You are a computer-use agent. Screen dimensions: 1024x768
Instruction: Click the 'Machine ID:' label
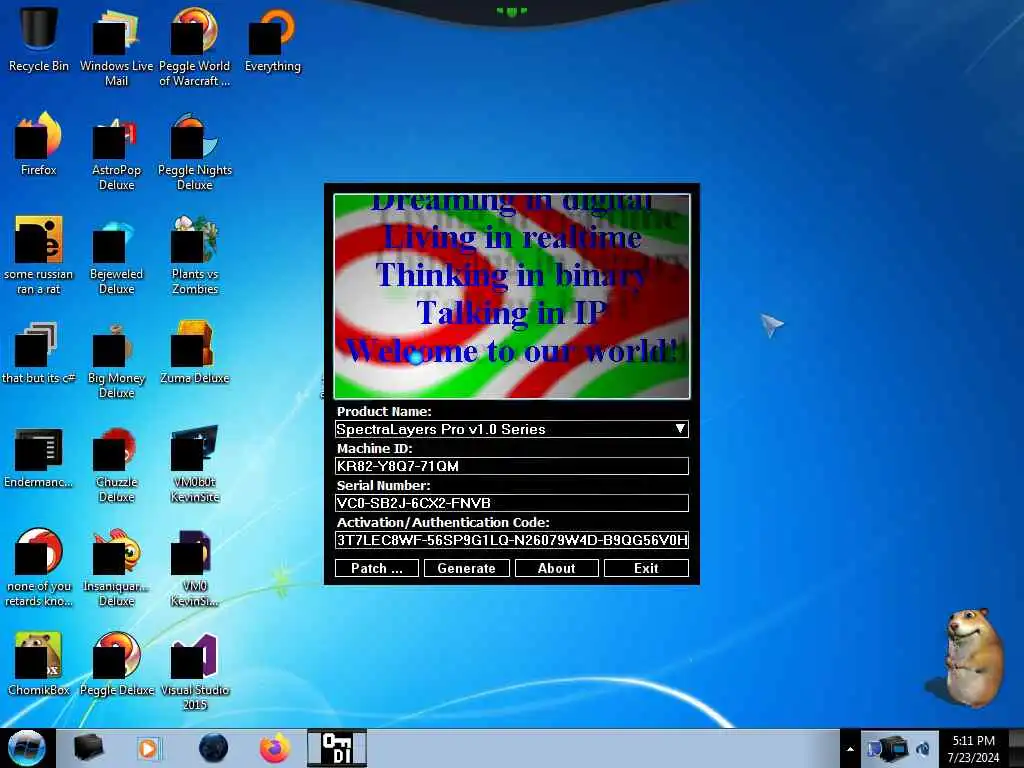pos(374,449)
